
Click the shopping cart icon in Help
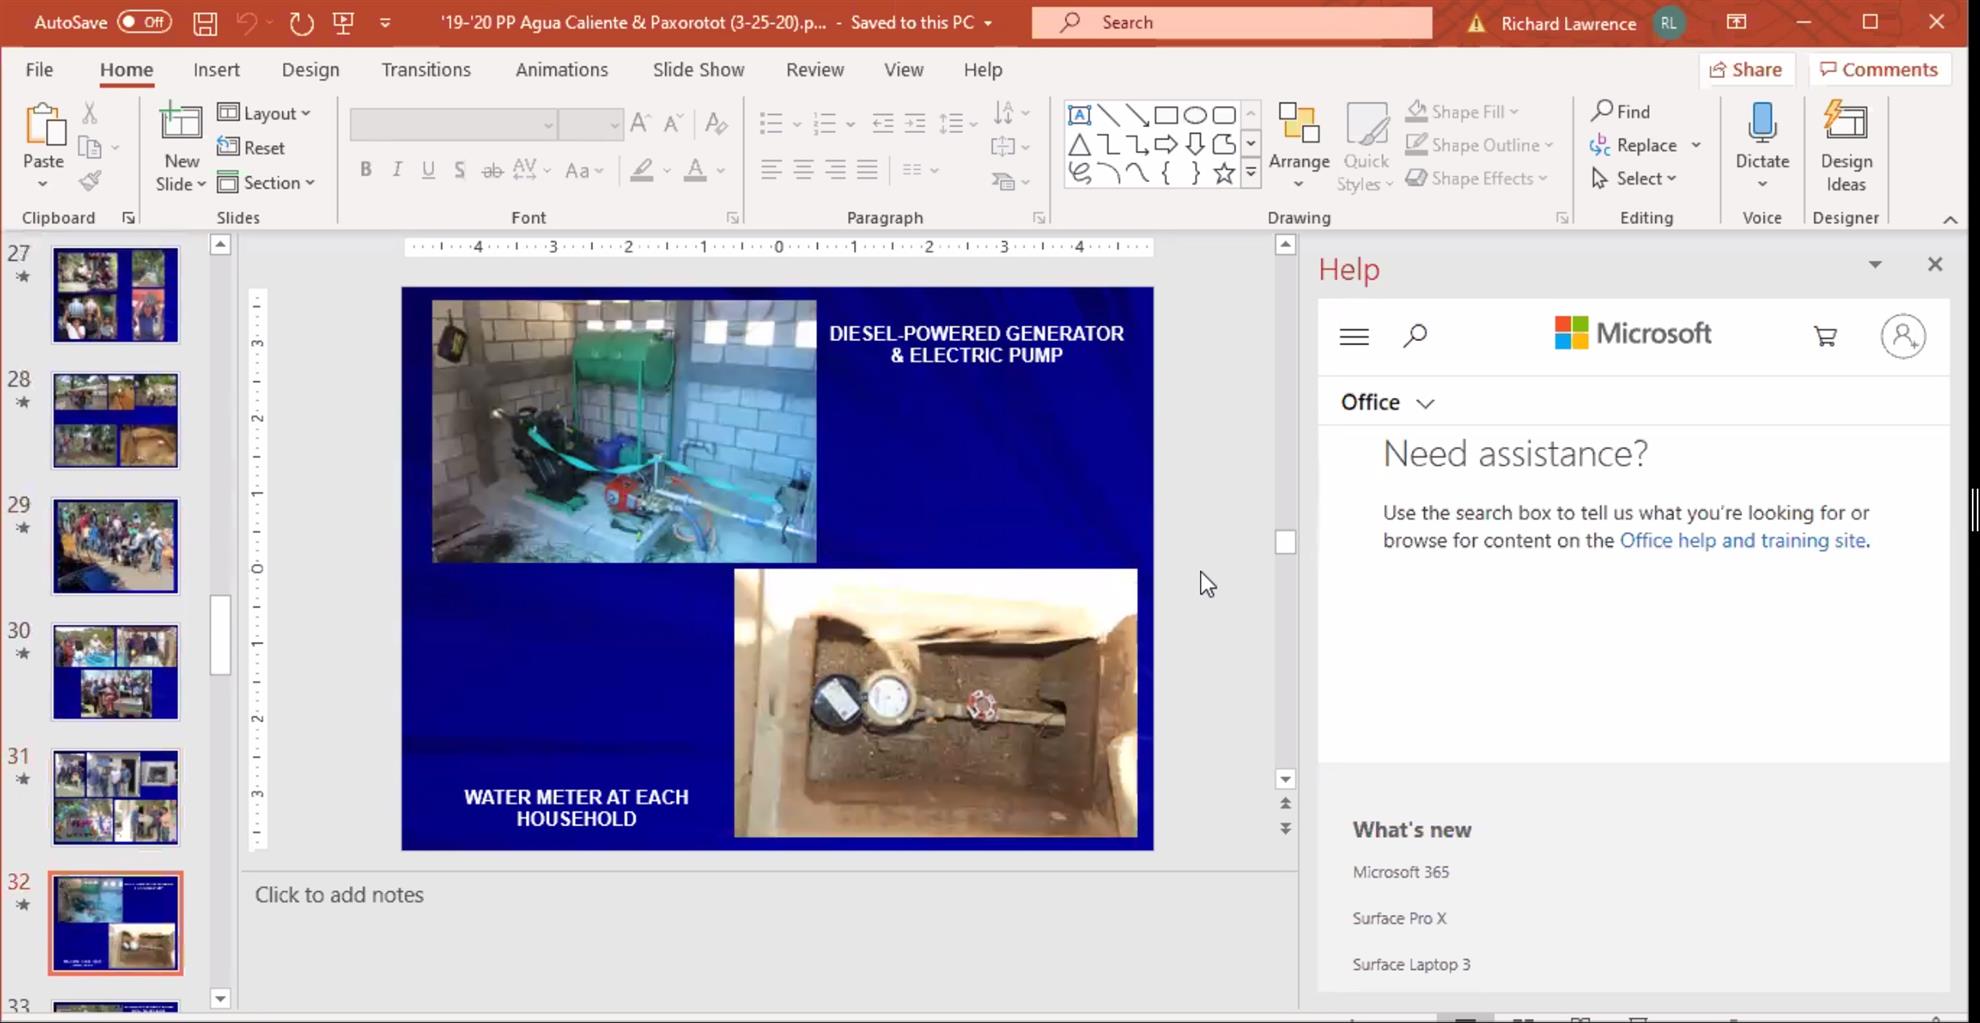pos(1825,337)
